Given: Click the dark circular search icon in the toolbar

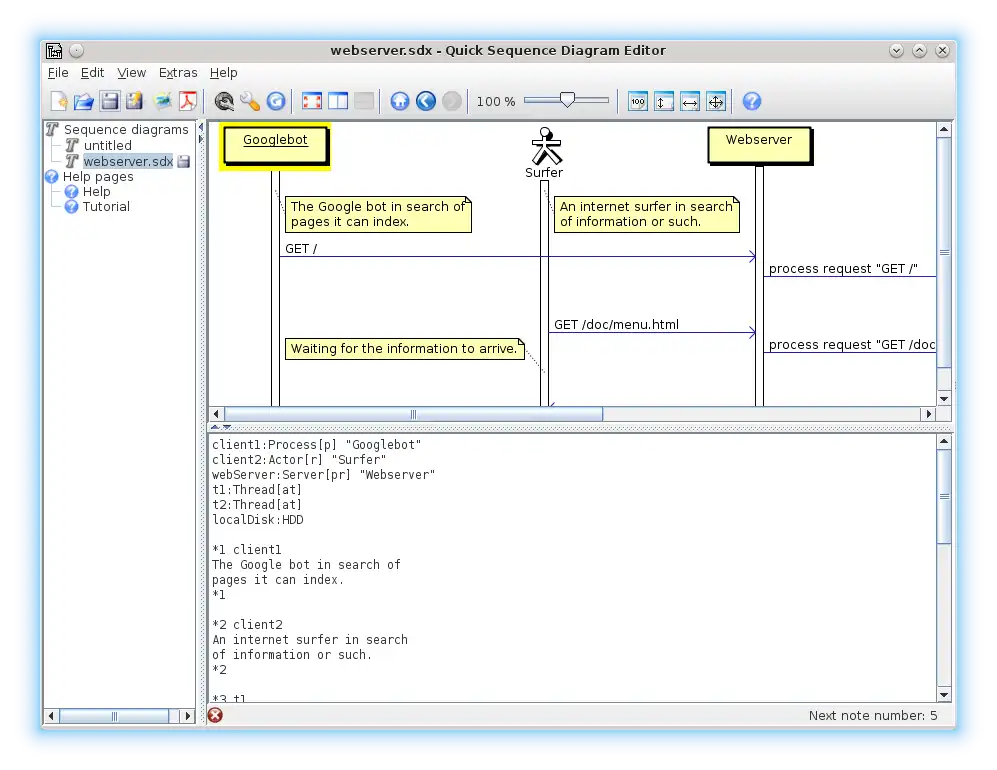Looking at the screenshot, I should [x=224, y=102].
